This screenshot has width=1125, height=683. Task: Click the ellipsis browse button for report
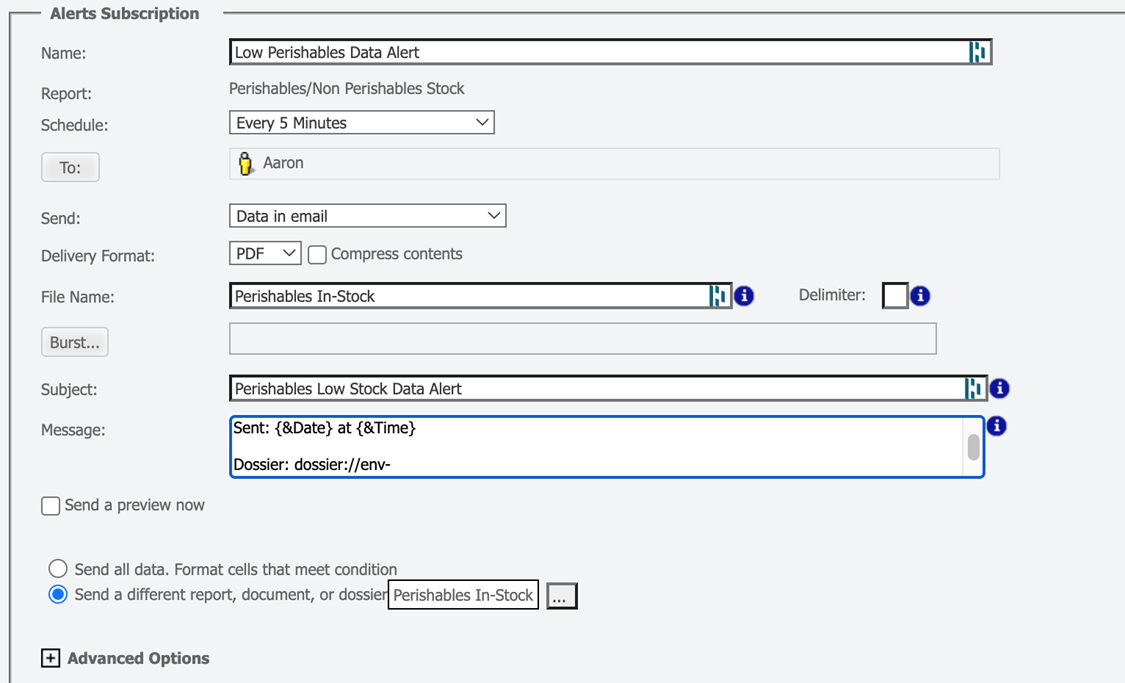click(561, 596)
